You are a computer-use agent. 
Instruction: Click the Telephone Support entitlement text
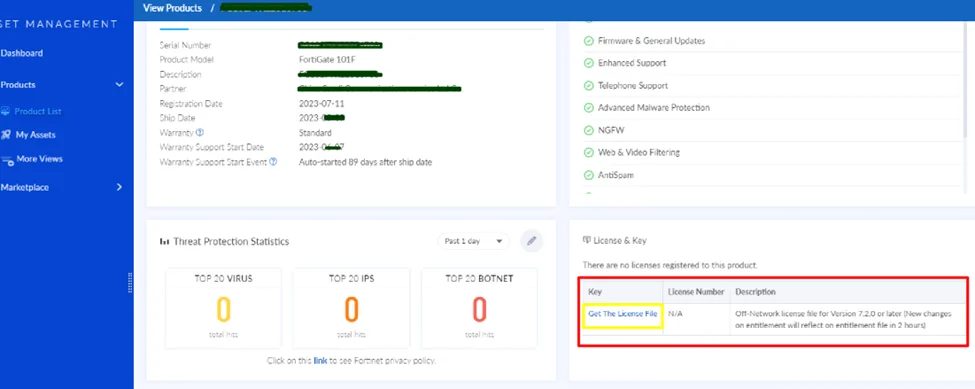633,86
